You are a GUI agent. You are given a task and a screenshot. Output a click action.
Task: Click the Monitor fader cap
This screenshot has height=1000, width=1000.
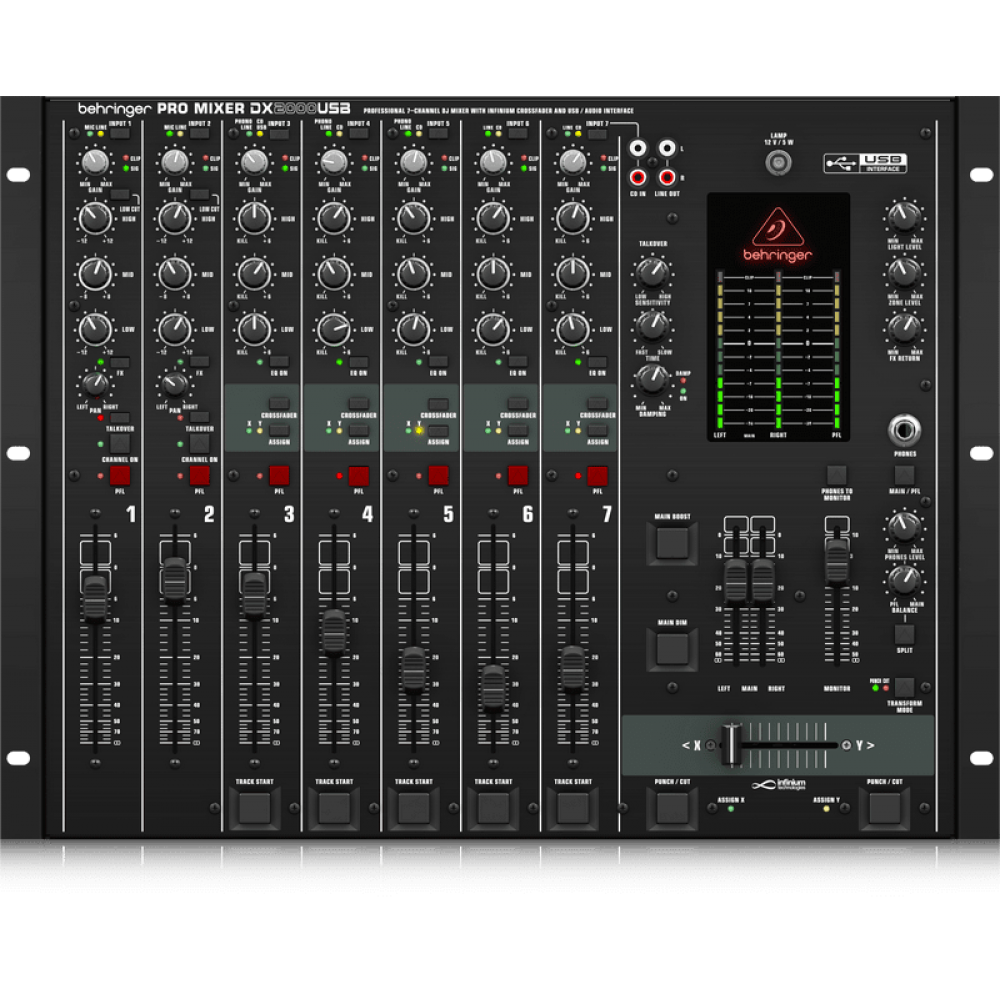click(x=837, y=562)
